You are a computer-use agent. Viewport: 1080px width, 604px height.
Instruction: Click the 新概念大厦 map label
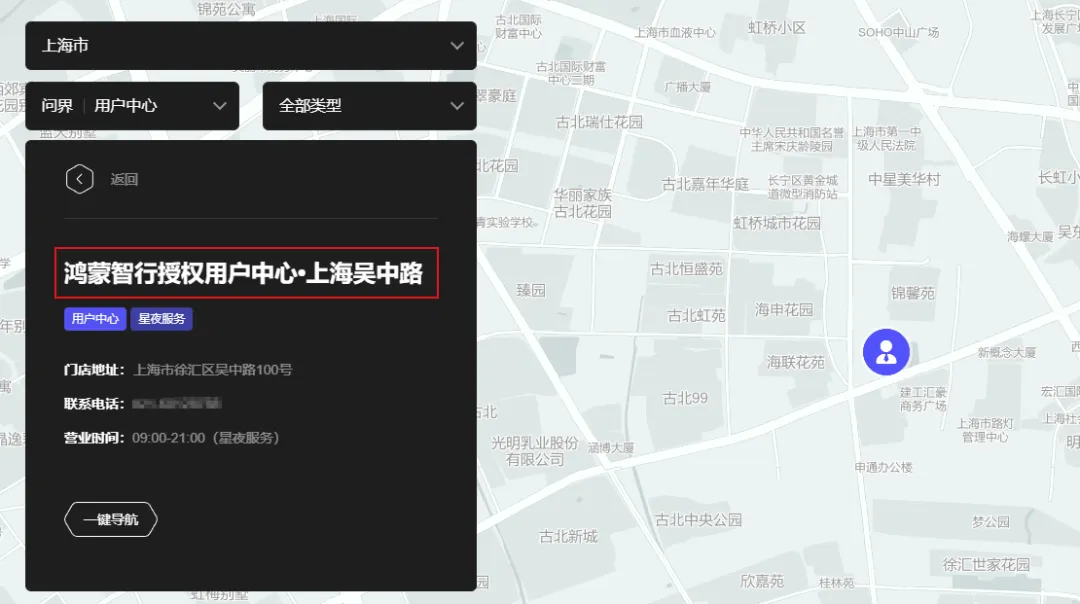coord(1006,353)
